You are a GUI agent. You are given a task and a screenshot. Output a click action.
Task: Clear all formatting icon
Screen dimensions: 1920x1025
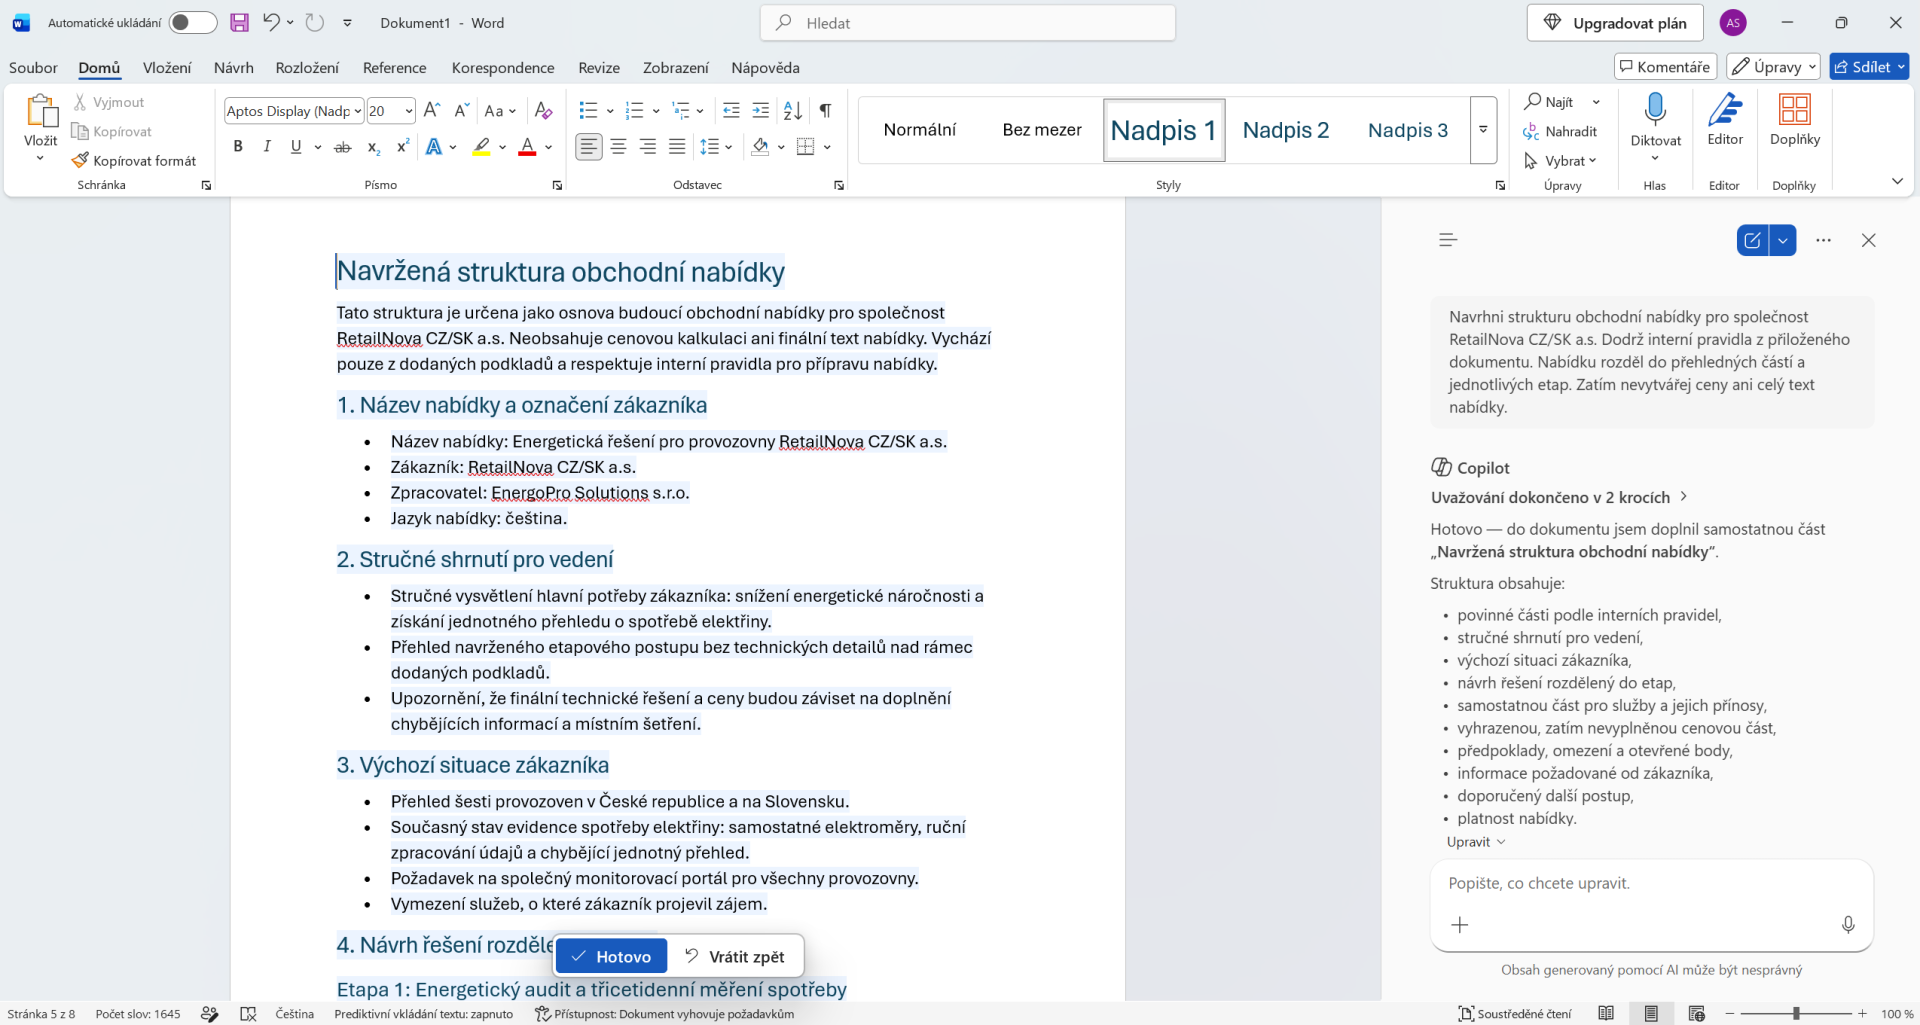pos(543,110)
